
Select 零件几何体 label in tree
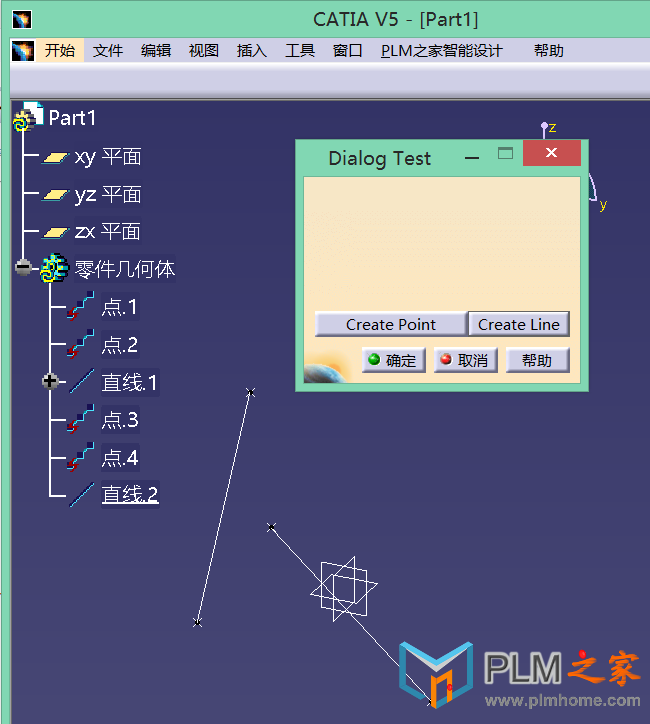click(x=125, y=269)
